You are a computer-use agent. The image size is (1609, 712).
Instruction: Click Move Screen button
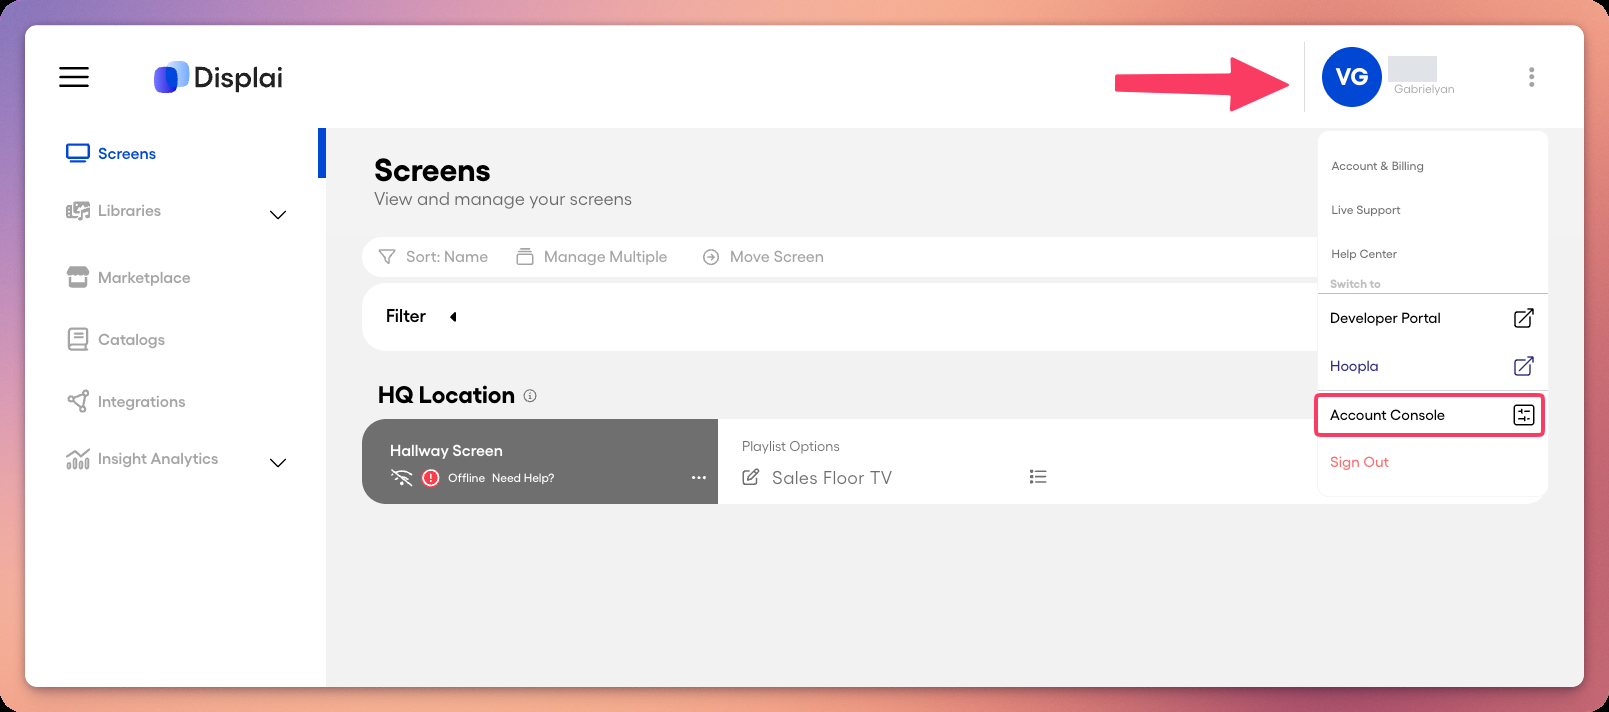coord(777,257)
